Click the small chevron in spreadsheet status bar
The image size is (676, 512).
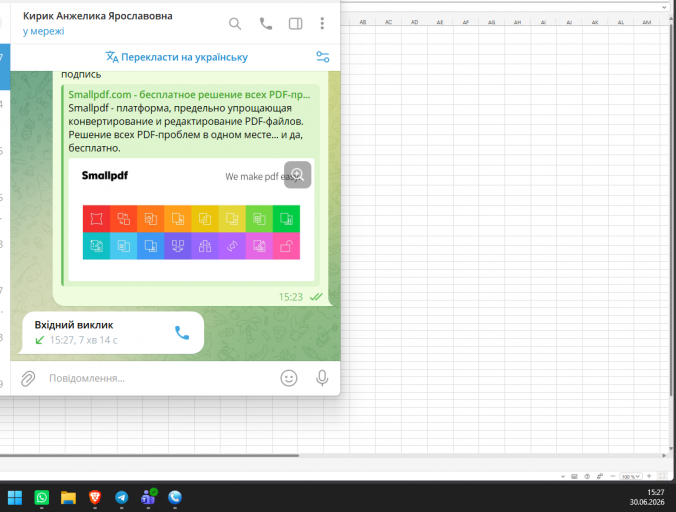[x=563, y=477]
